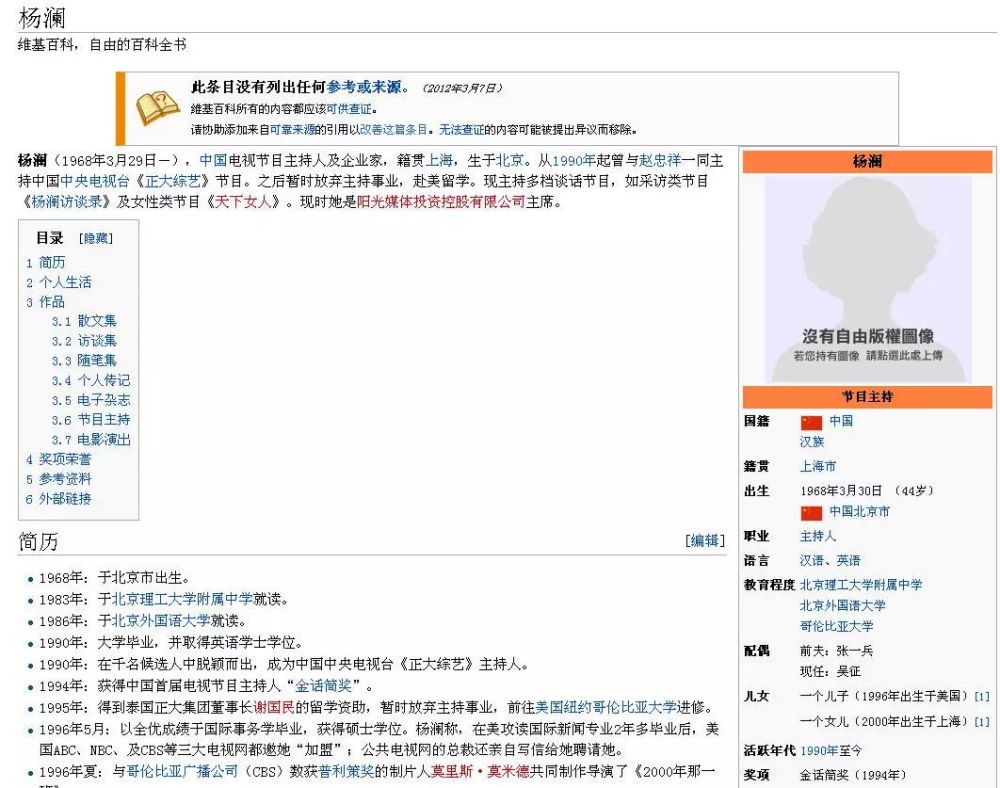
Task: Open the red 谢国民 link
Action: pos(274,708)
